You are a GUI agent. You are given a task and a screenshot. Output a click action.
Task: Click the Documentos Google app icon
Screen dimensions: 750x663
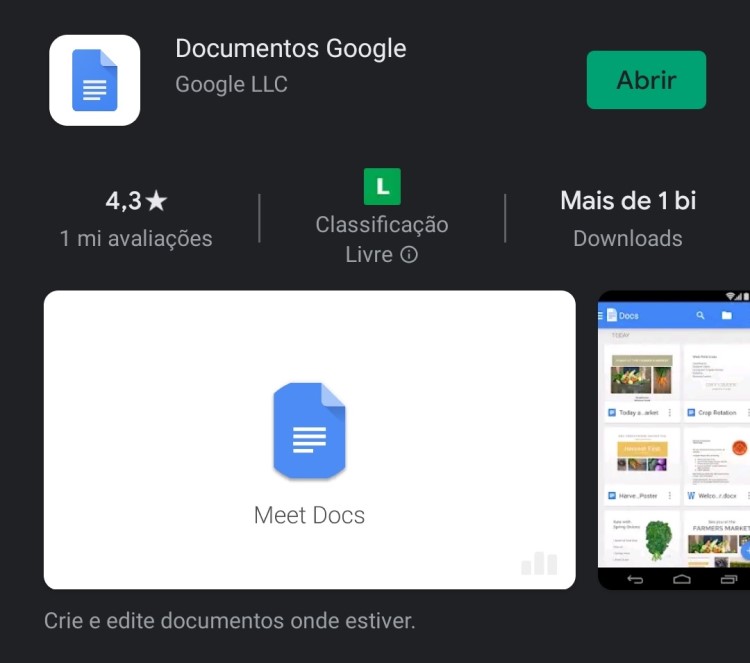point(95,80)
